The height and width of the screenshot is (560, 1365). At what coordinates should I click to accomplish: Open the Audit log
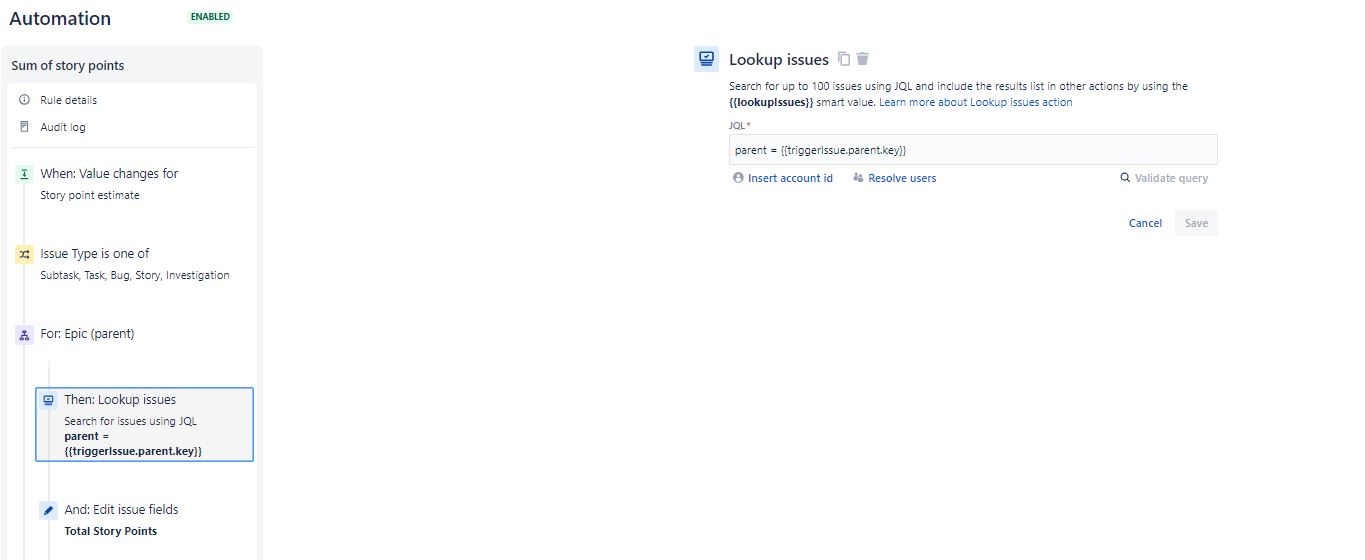62,127
